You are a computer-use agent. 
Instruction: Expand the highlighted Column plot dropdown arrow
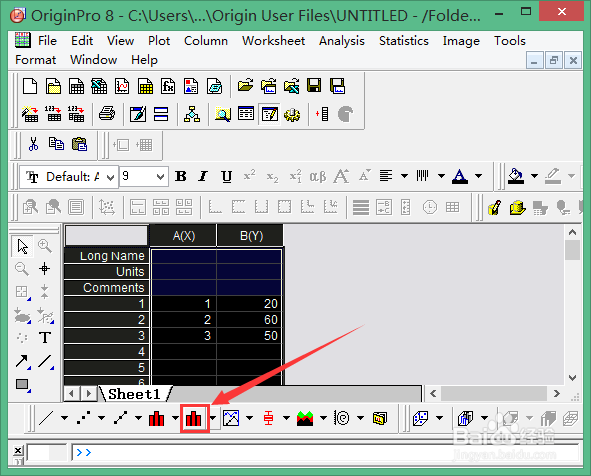click(213, 418)
